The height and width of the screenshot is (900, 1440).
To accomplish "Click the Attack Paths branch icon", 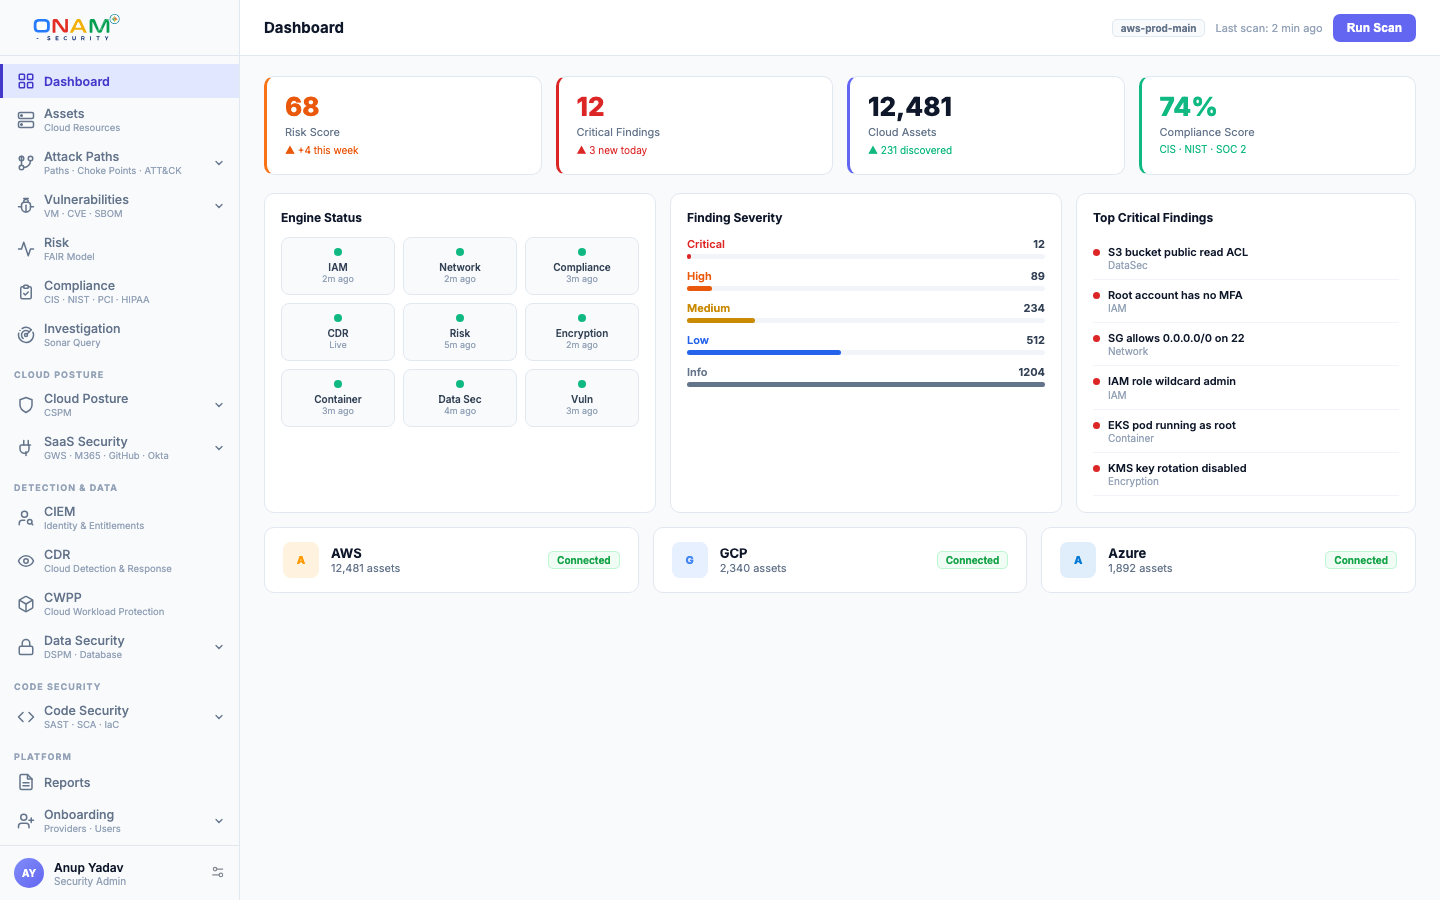I will click(x=26, y=163).
